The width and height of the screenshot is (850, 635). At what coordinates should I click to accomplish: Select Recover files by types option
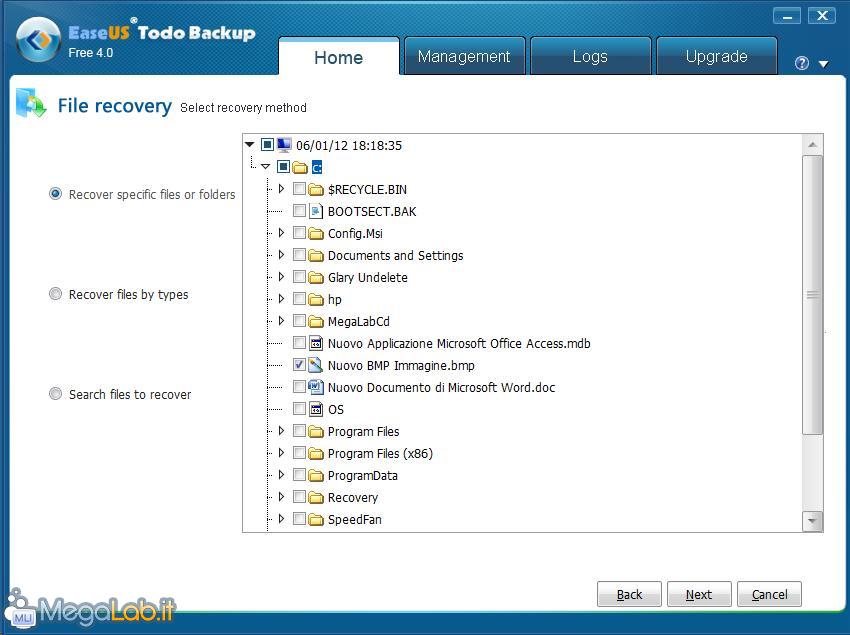[56, 294]
